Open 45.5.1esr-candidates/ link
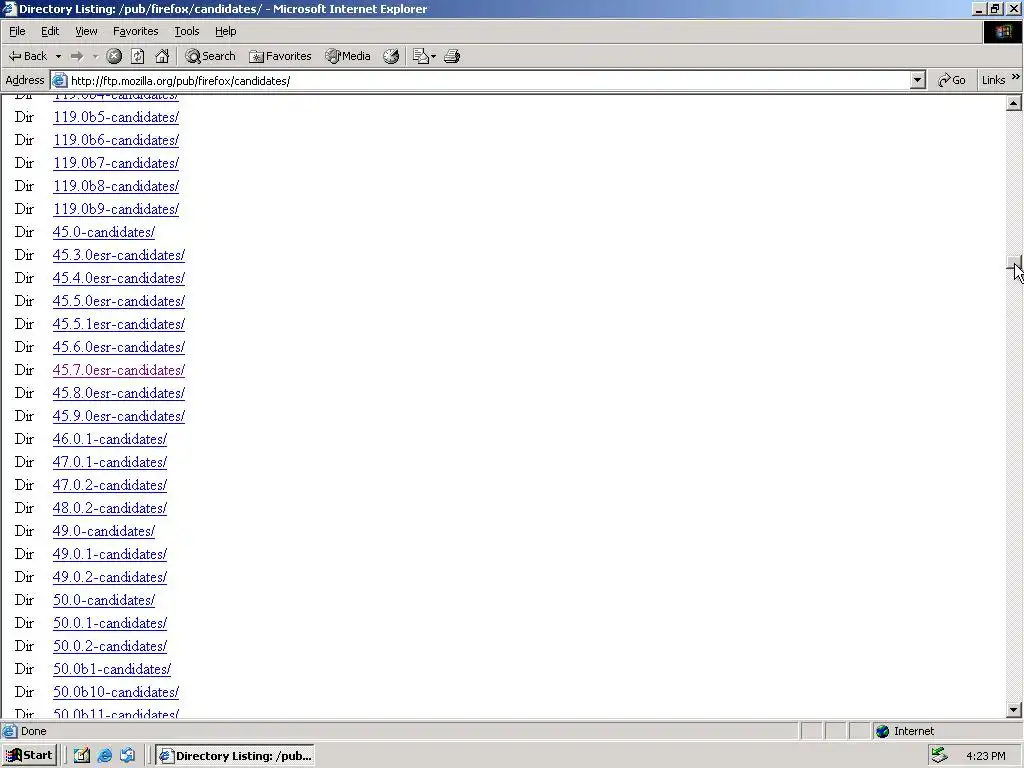This screenshot has width=1024, height=768. [119, 325]
